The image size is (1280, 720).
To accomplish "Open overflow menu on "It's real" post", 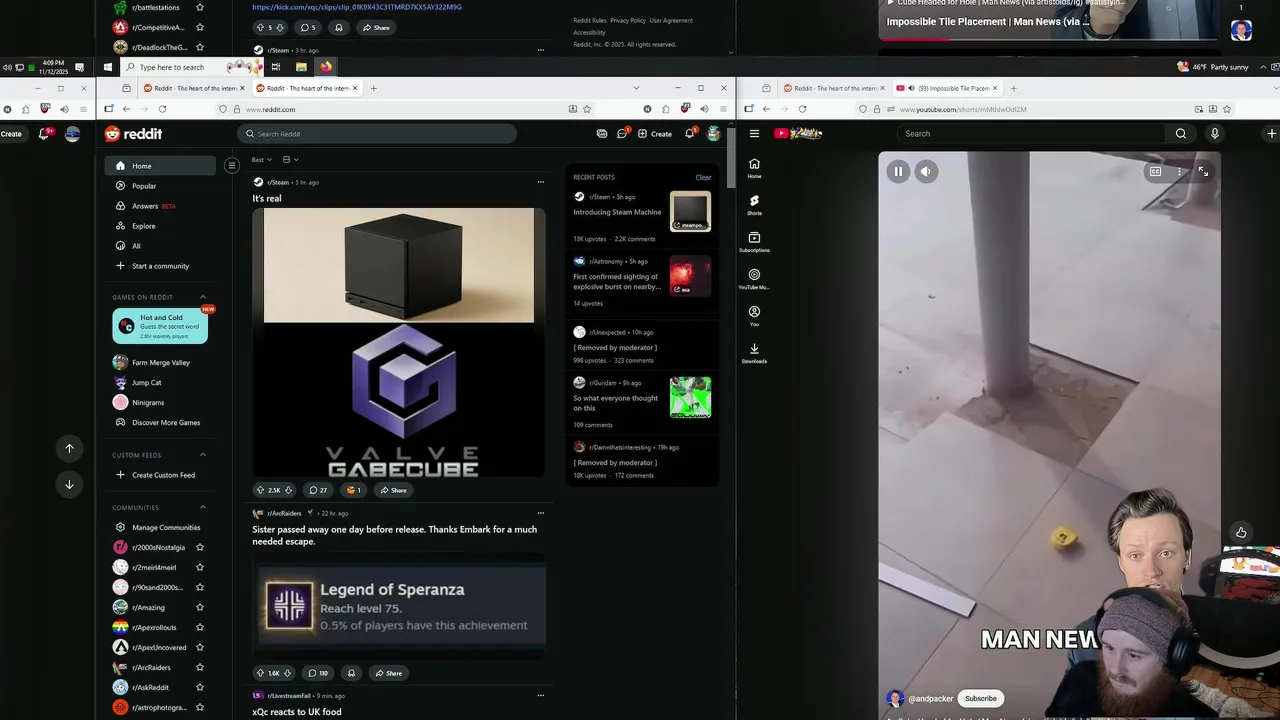I will pos(541,182).
